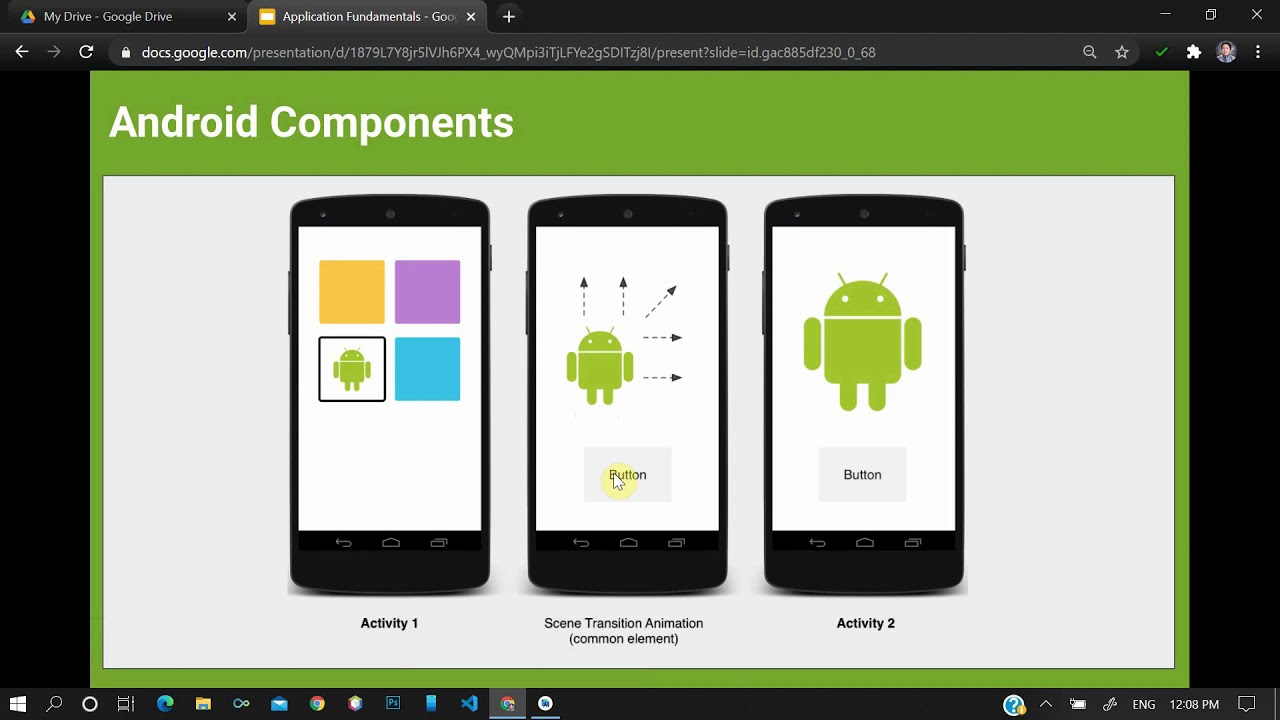1280x720 pixels.
Task: Click the green checkmark extension icon
Action: (x=1161, y=52)
